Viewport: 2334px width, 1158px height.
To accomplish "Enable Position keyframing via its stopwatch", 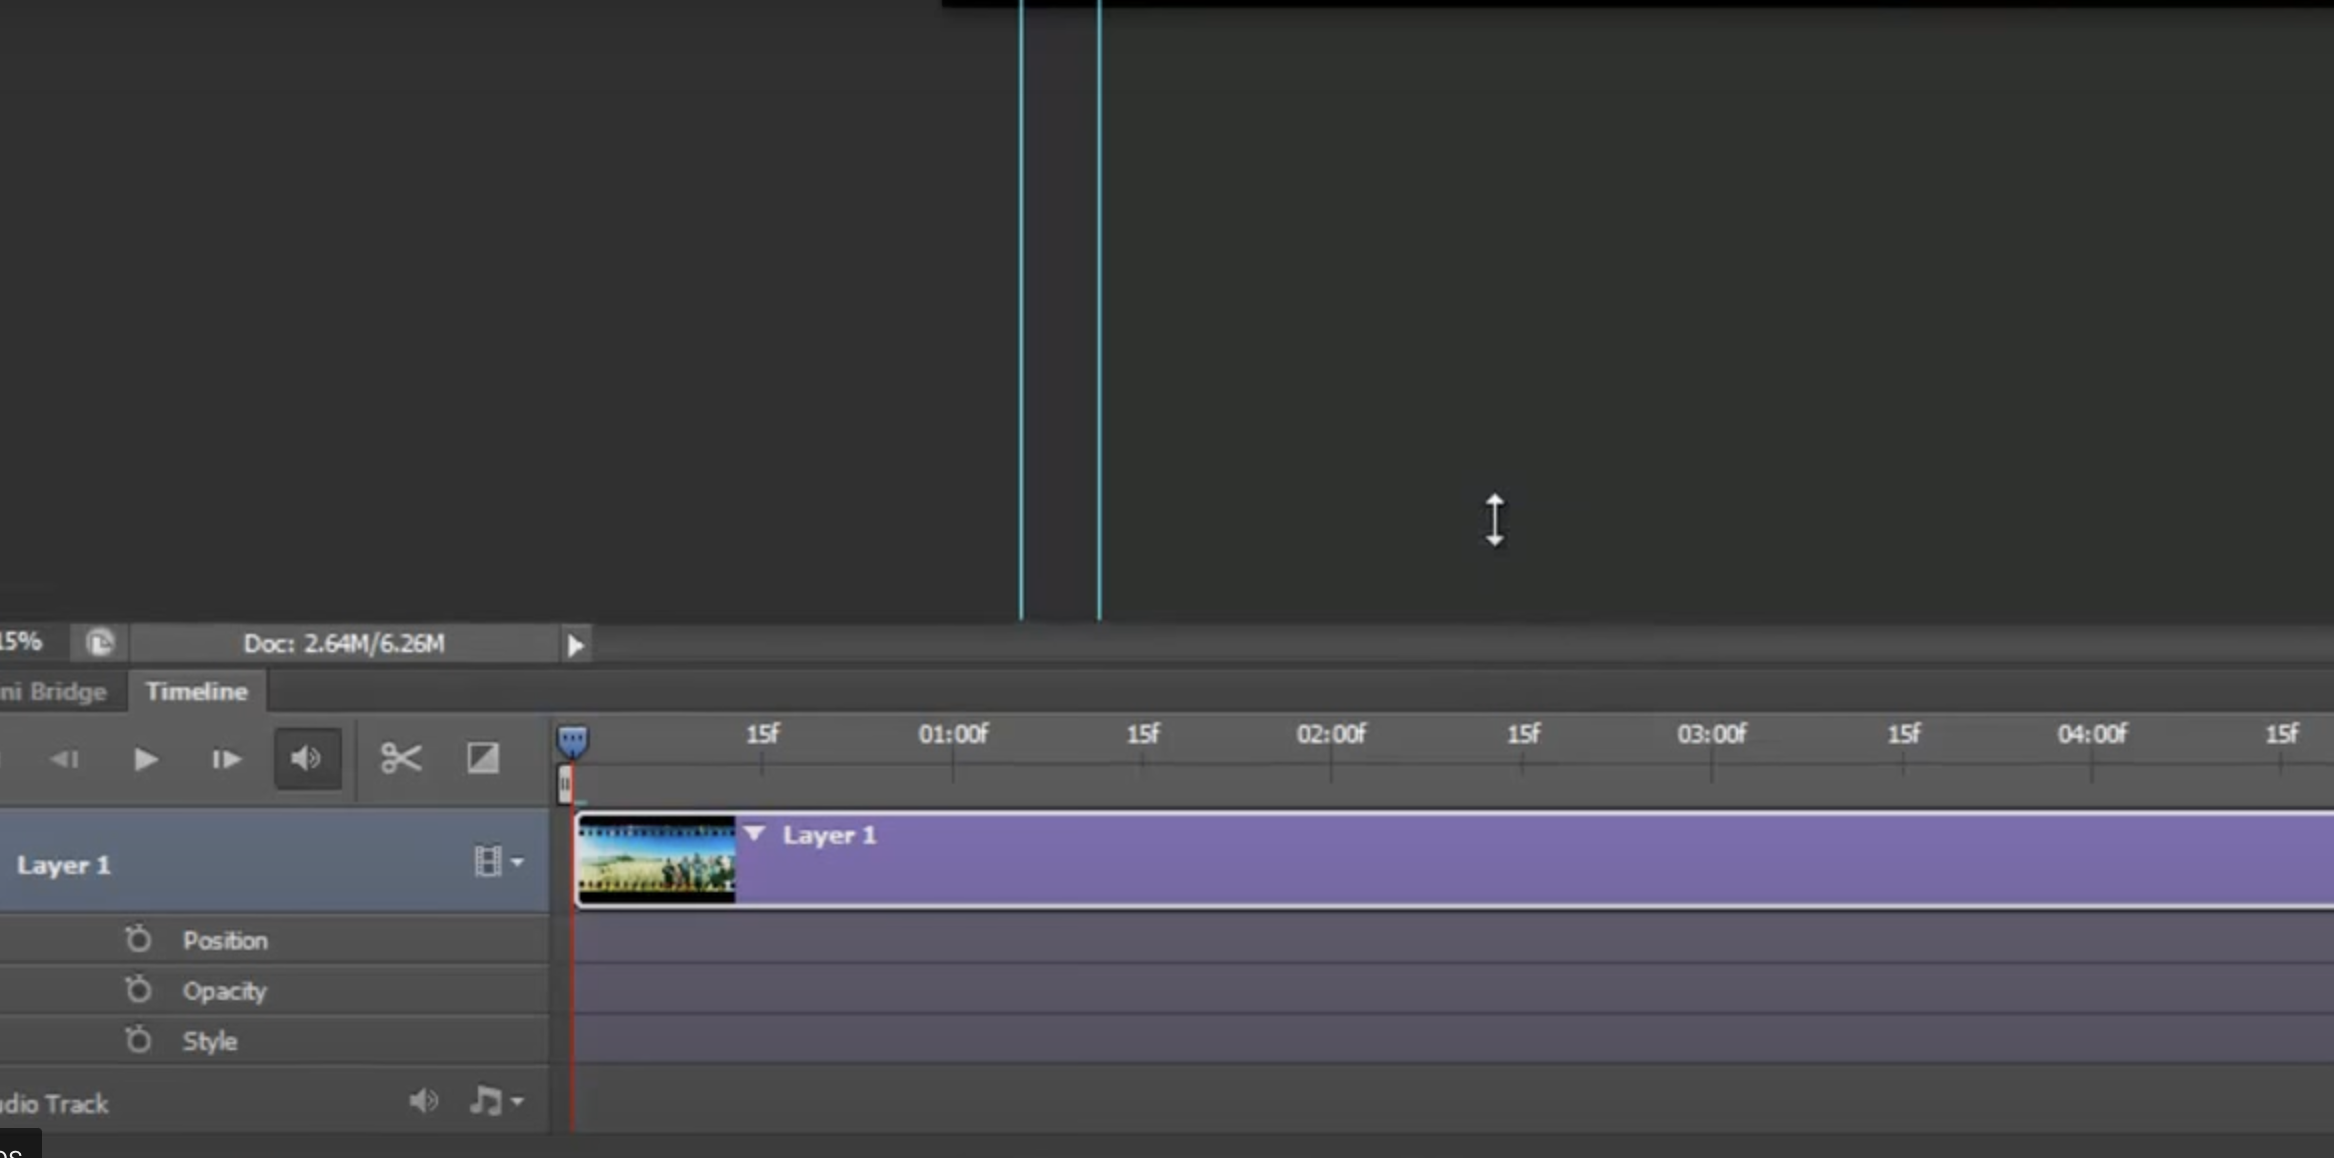I will click(x=138, y=939).
